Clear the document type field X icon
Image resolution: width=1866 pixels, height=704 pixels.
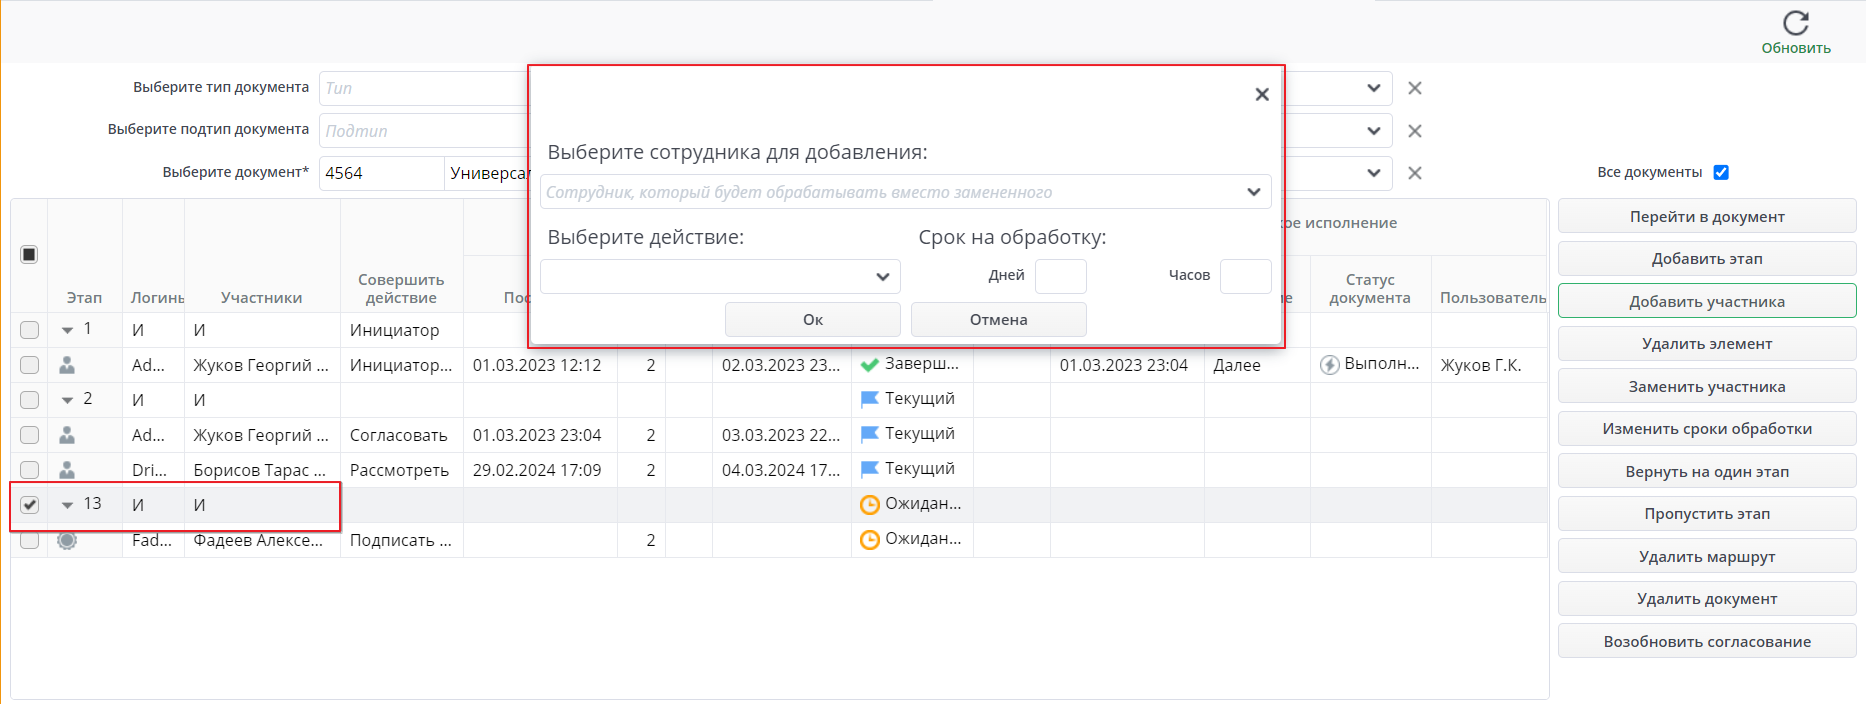click(x=1415, y=88)
